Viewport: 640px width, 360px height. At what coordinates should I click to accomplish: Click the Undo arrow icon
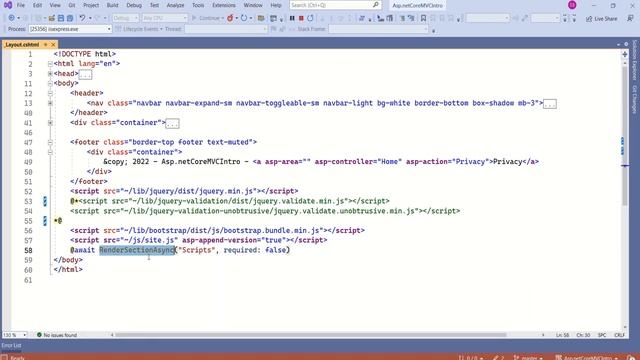click(82, 18)
